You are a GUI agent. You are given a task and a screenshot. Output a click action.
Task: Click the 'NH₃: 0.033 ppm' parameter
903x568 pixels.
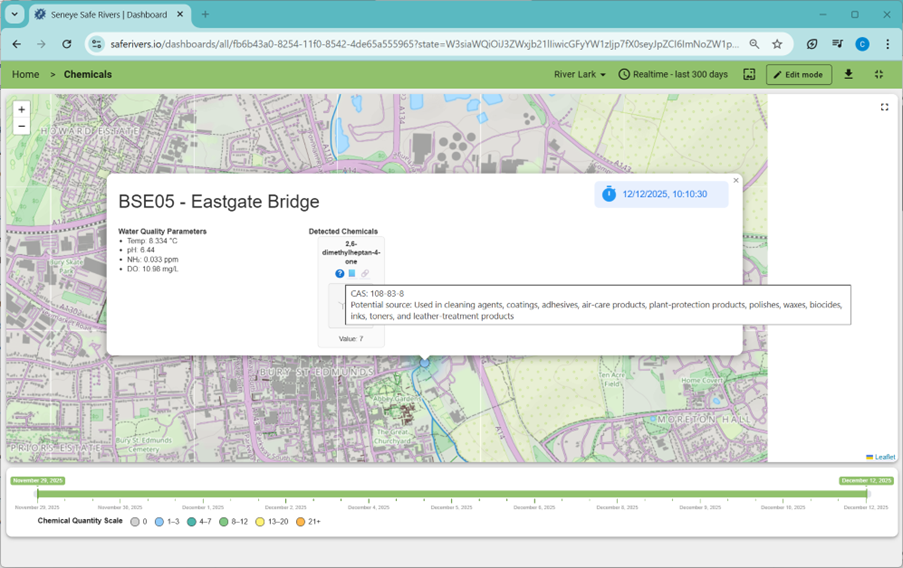pyautogui.click(x=153, y=260)
